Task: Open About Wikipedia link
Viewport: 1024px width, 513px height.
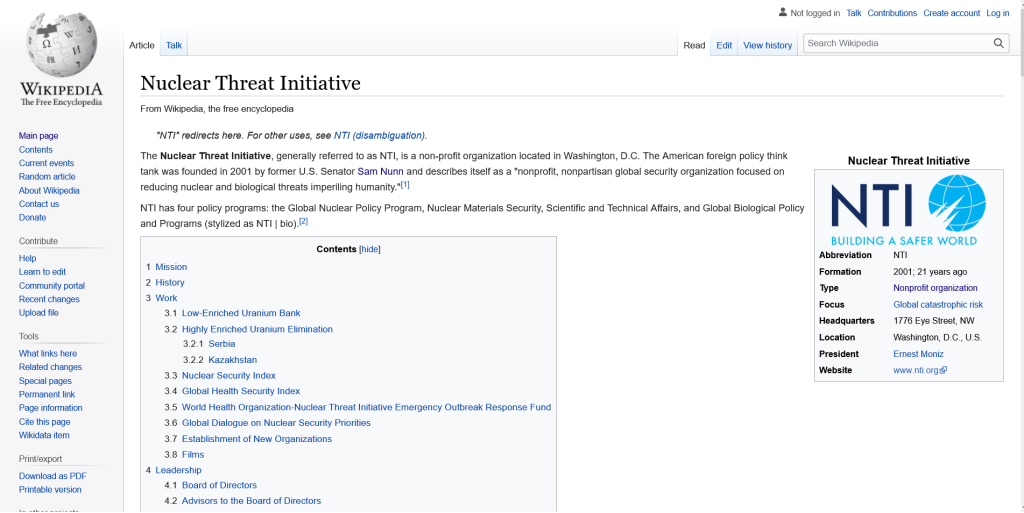Action: coord(49,191)
